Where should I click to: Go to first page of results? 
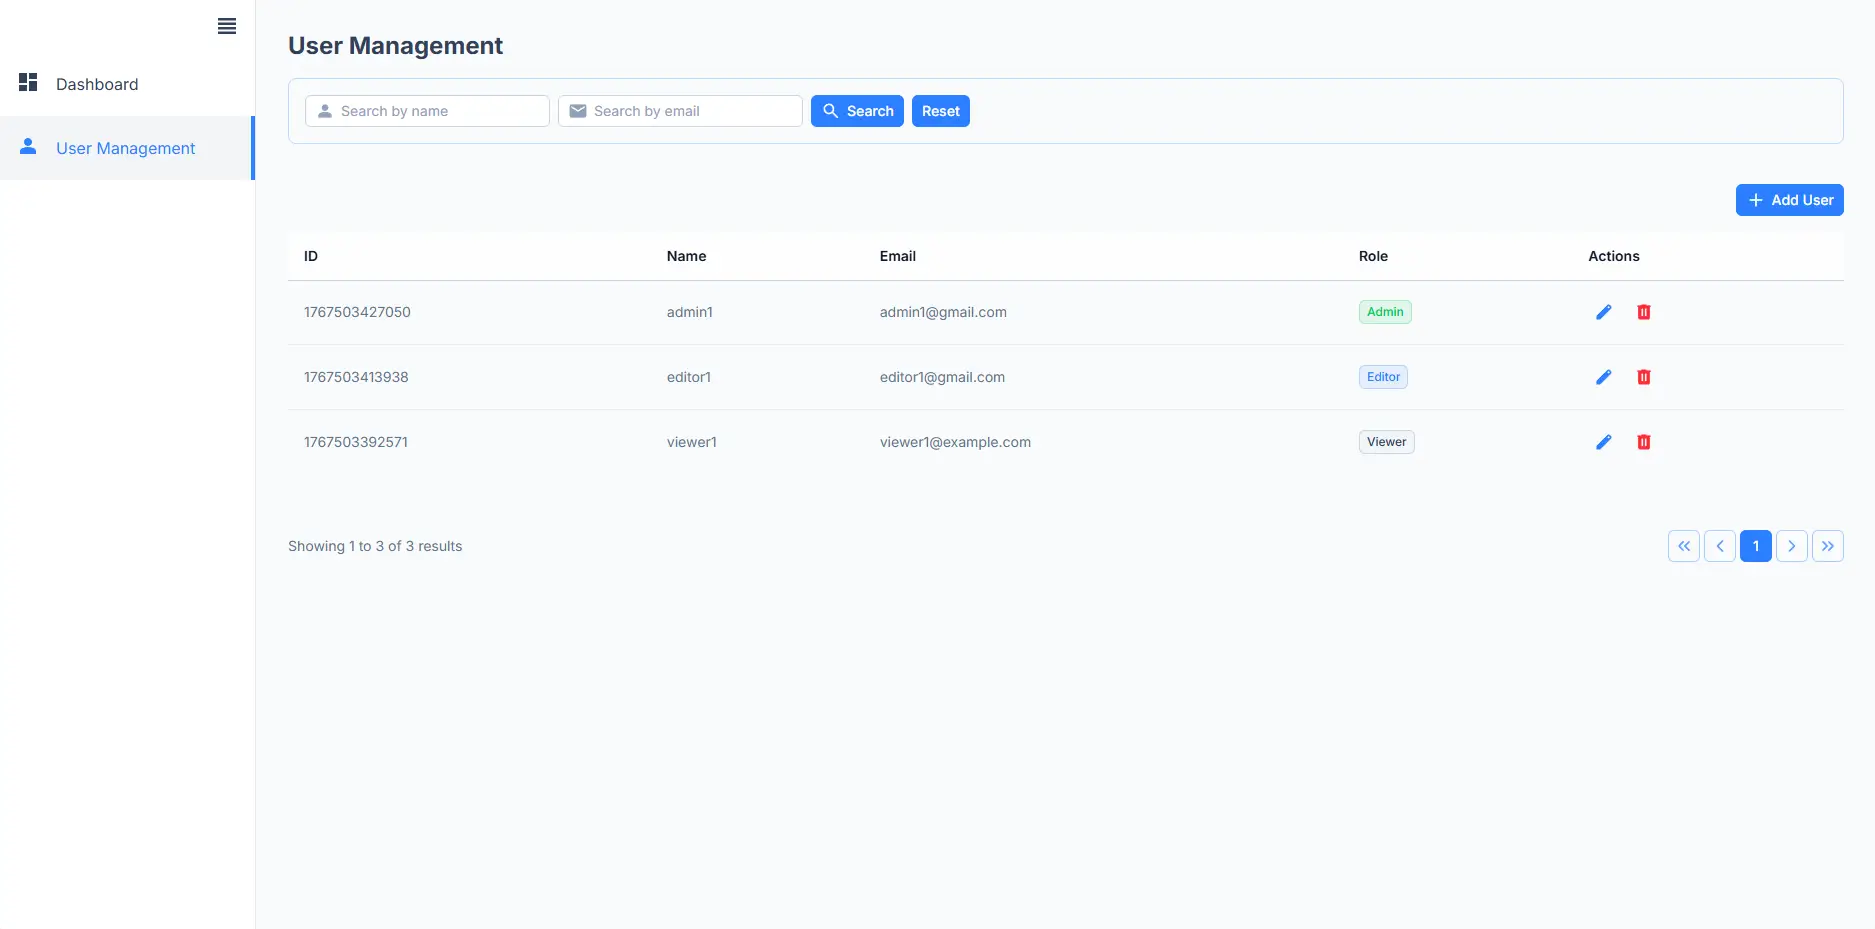(x=1683, y=546)
